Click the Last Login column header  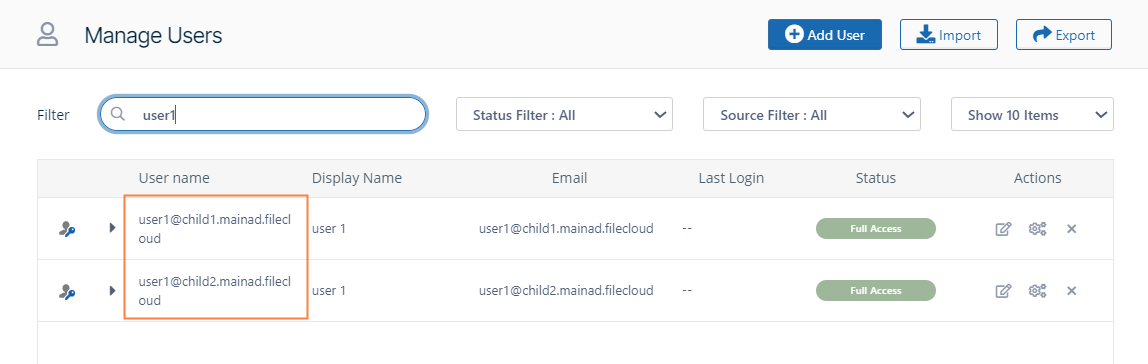point(731,178)
